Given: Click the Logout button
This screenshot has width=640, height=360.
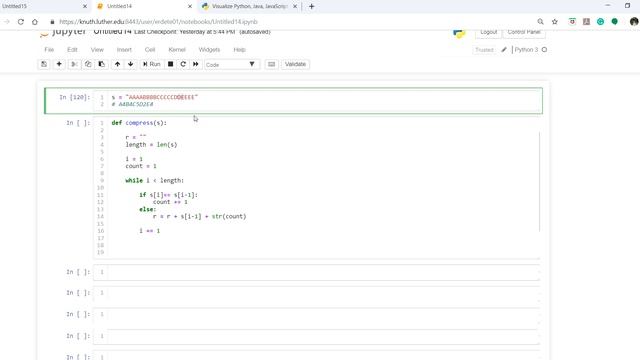Looking at the screenshot, I should tap(489, 32).
